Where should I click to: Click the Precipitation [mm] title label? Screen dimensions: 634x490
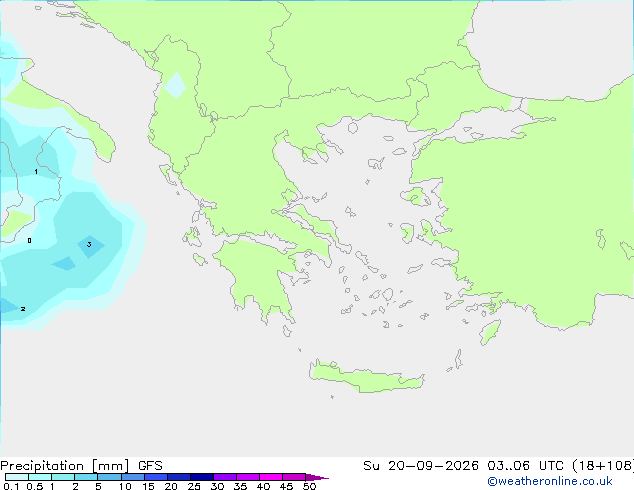pyautogui.click(x=65, y=466)
